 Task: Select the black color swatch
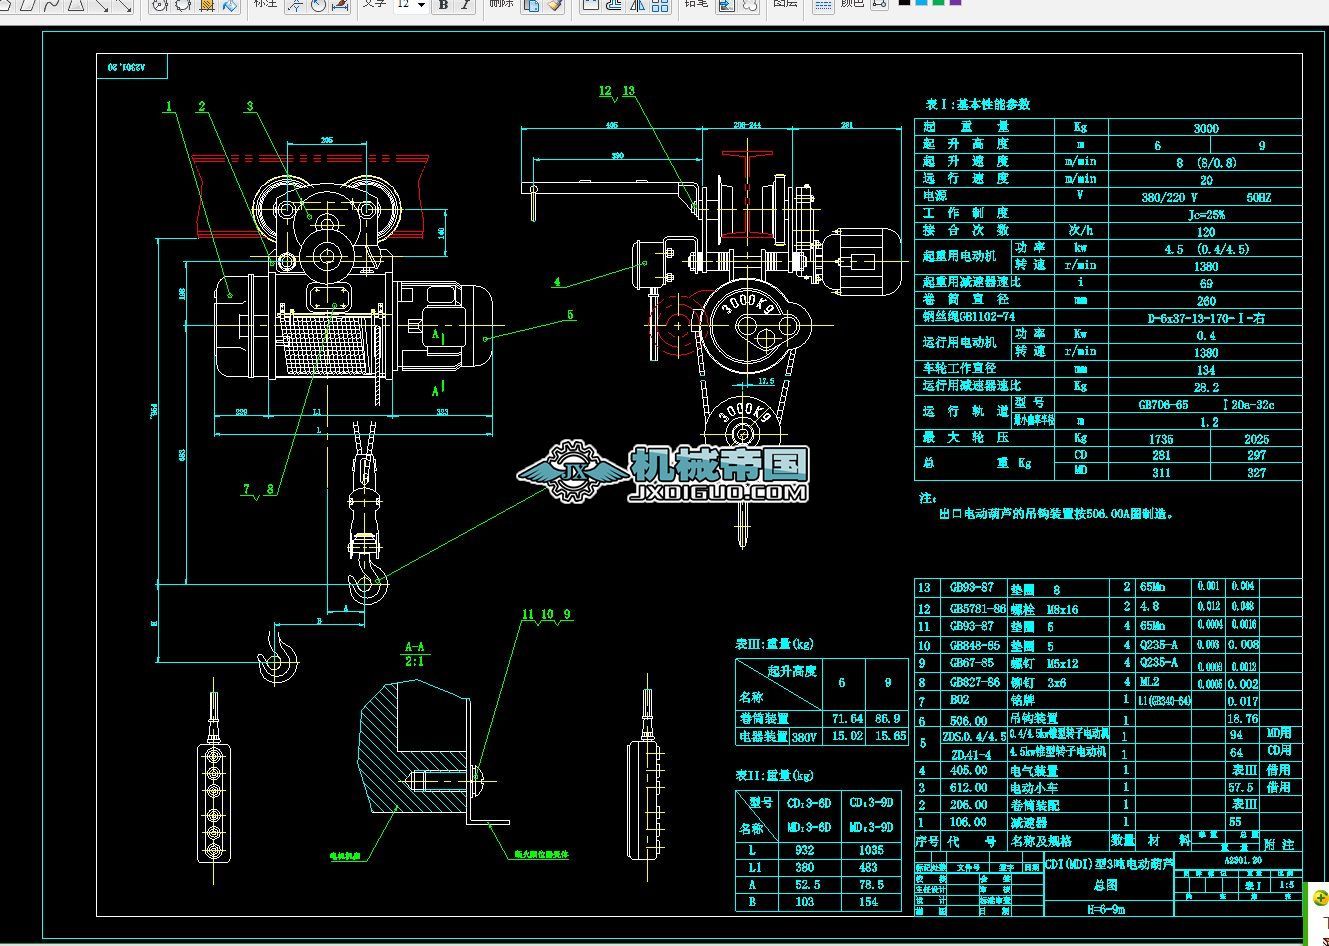point(905,3)
